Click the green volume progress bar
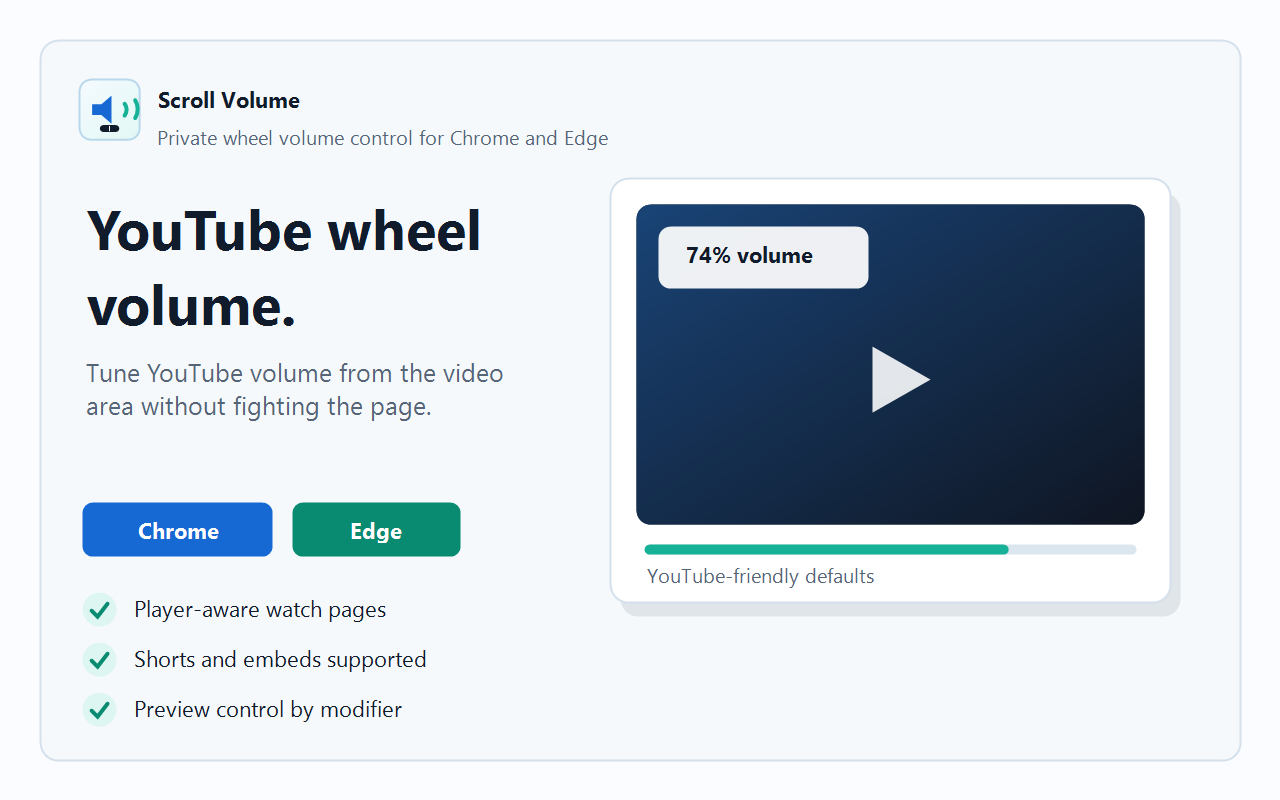Screen dimensions: 1280x800 pos(826,549)
